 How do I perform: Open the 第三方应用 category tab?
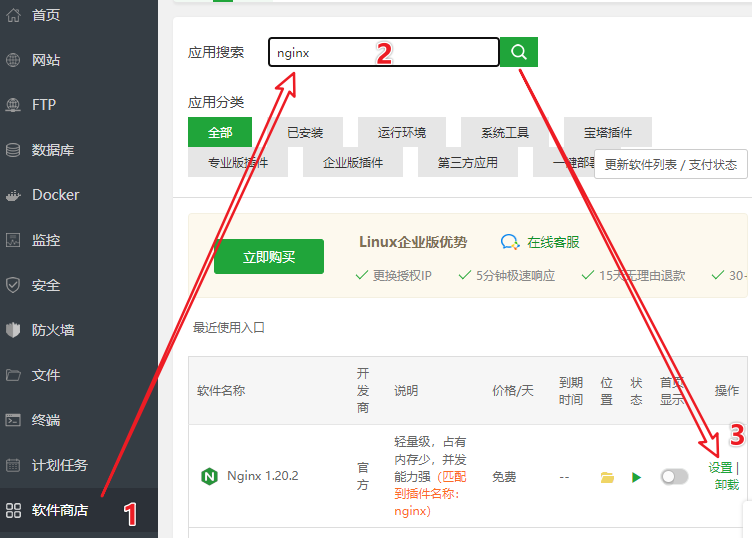468,163
